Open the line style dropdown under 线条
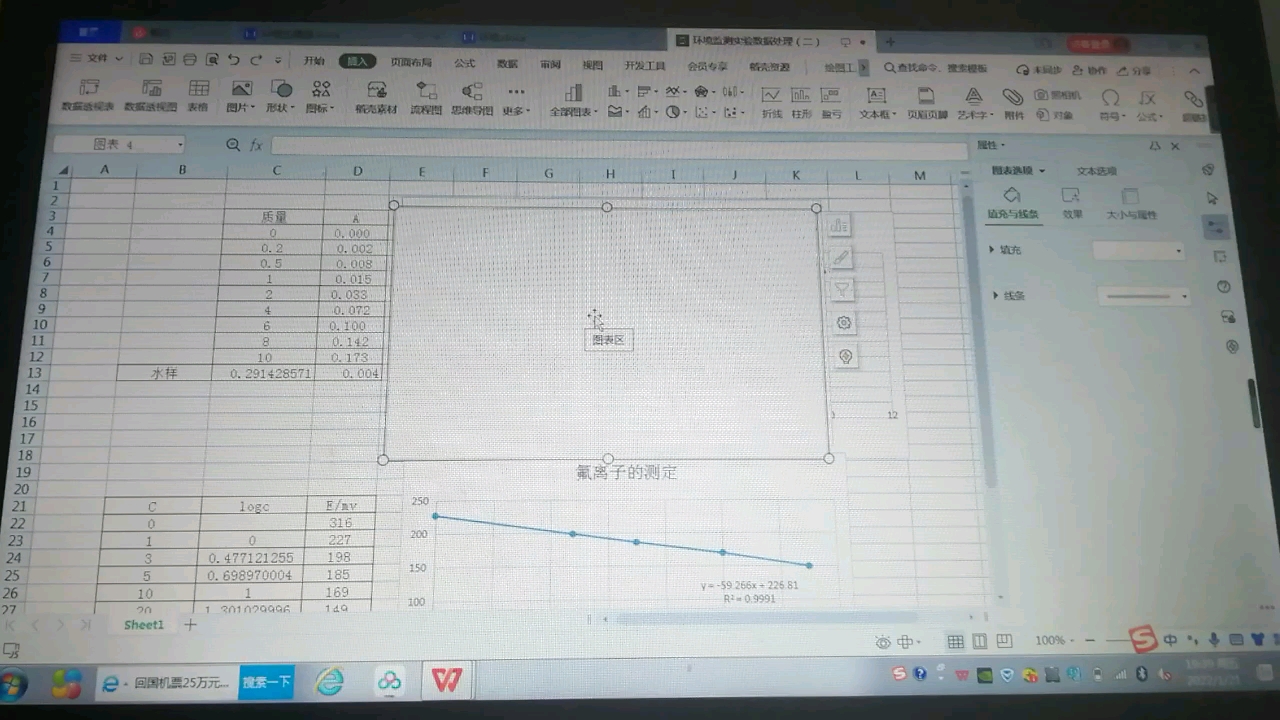 tap(1184, 296)
